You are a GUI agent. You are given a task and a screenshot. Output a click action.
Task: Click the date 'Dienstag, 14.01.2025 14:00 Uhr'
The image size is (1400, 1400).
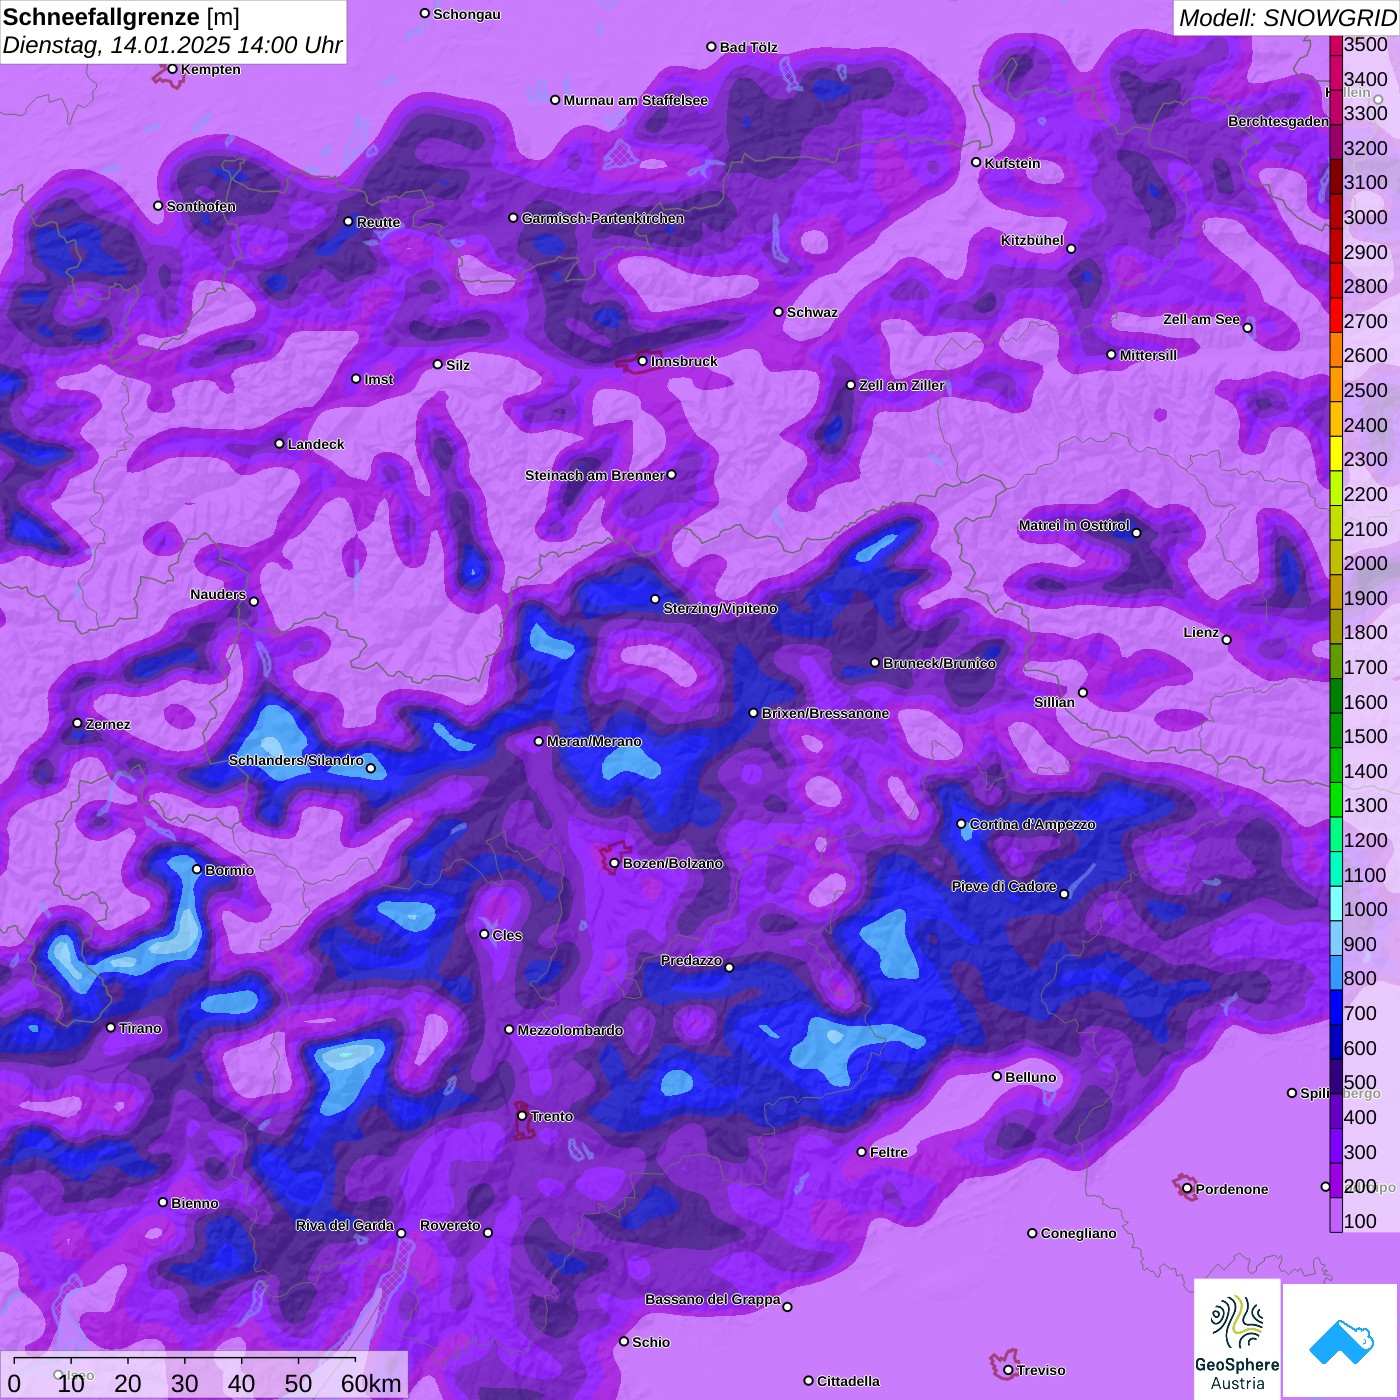point(172,46)
